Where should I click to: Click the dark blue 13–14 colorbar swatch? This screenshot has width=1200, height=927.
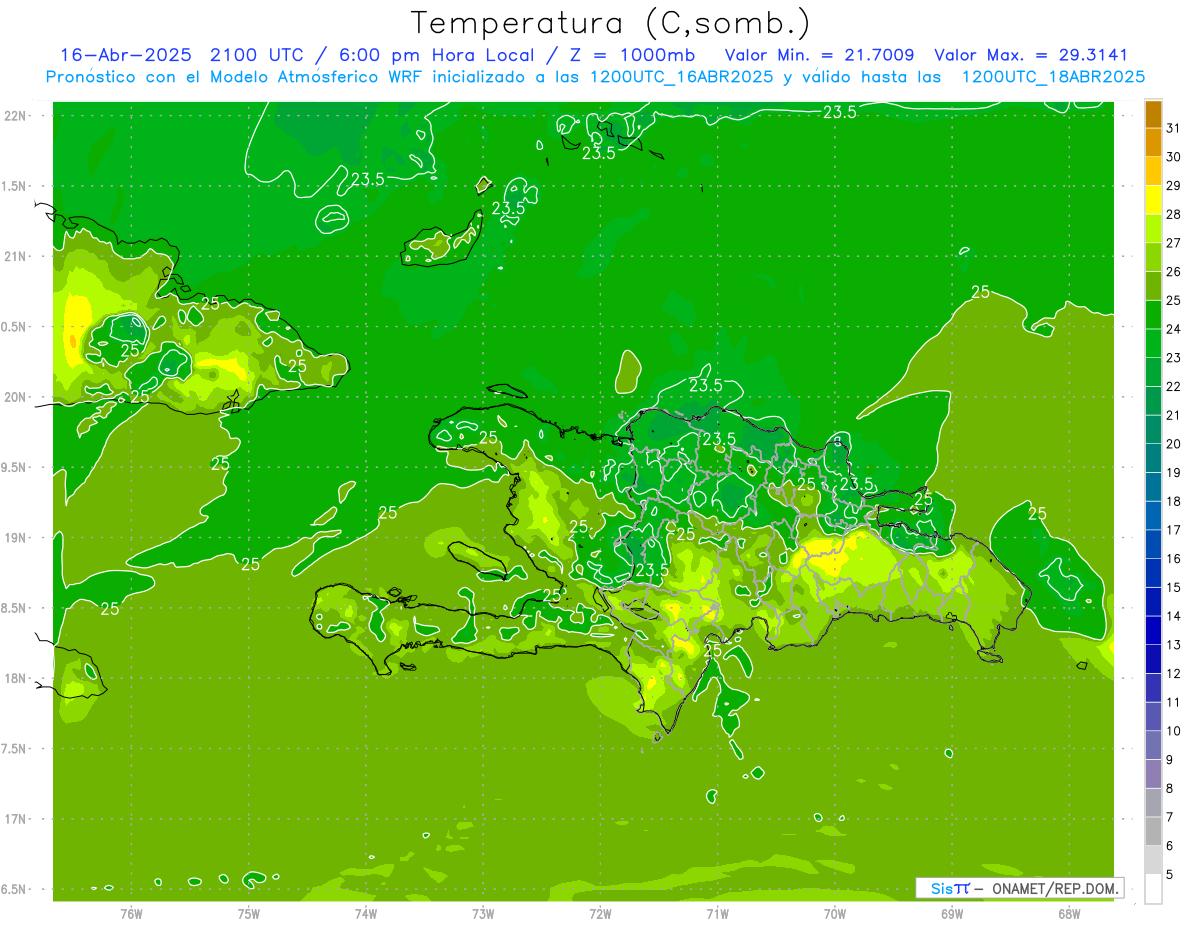[x=1153, y=631]
